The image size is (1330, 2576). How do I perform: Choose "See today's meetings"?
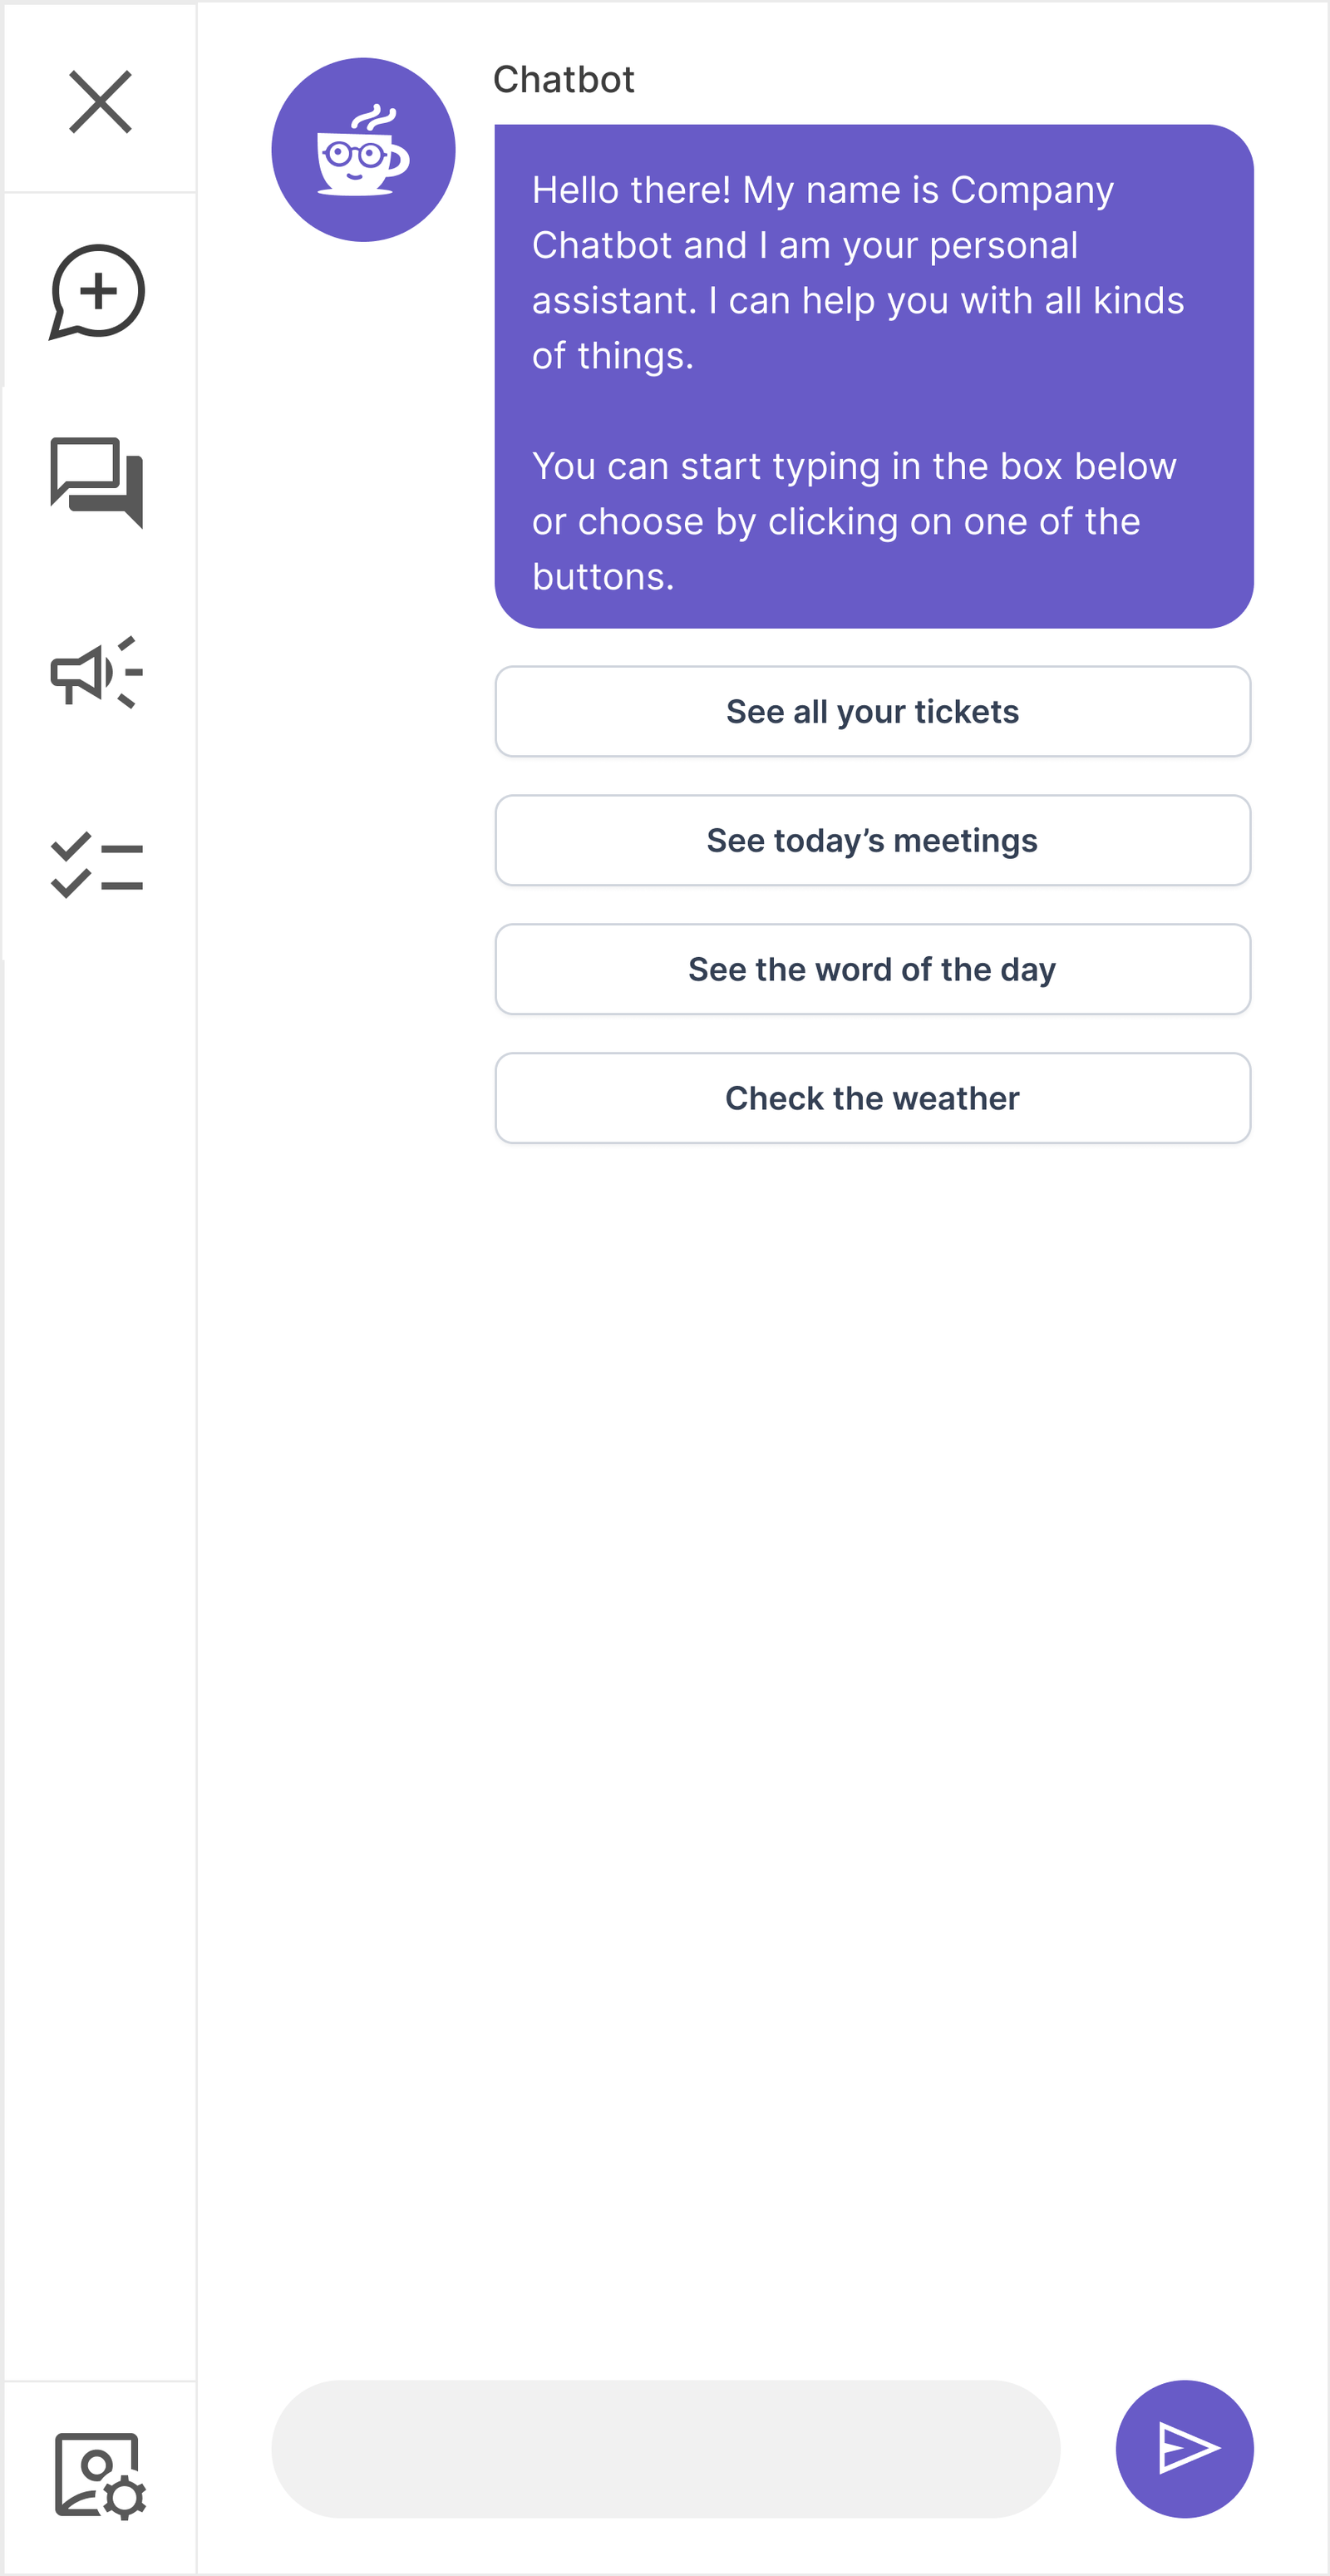point(872,840)
